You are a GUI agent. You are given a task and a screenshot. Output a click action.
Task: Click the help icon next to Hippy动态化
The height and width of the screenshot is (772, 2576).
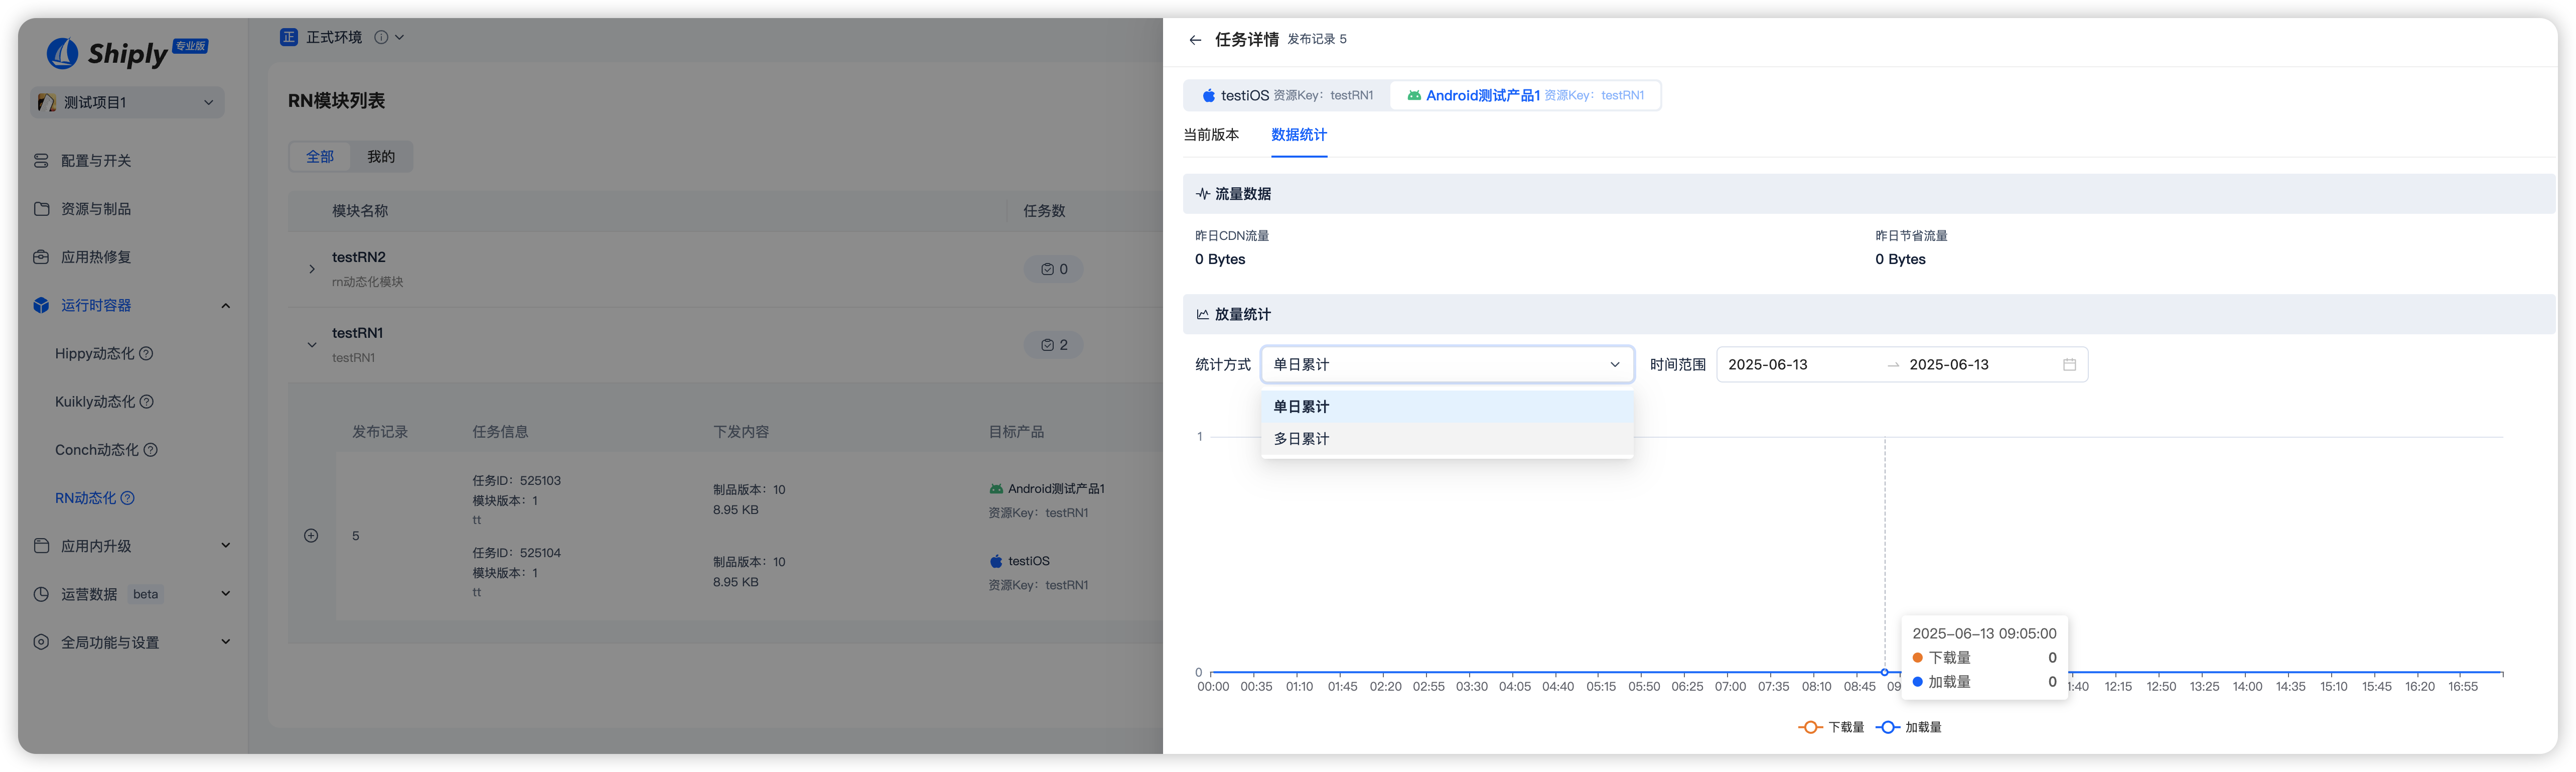click(146, 353)
